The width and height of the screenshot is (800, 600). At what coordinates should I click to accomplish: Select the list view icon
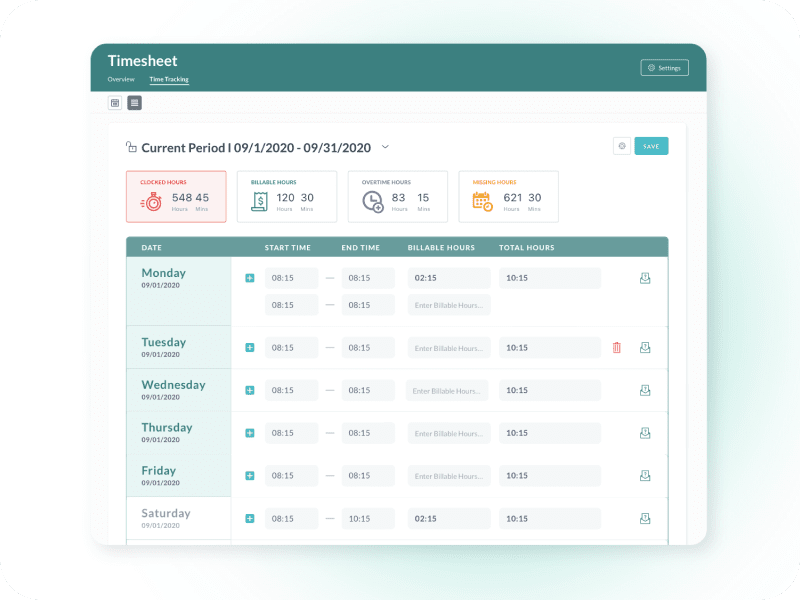[134, 102]
